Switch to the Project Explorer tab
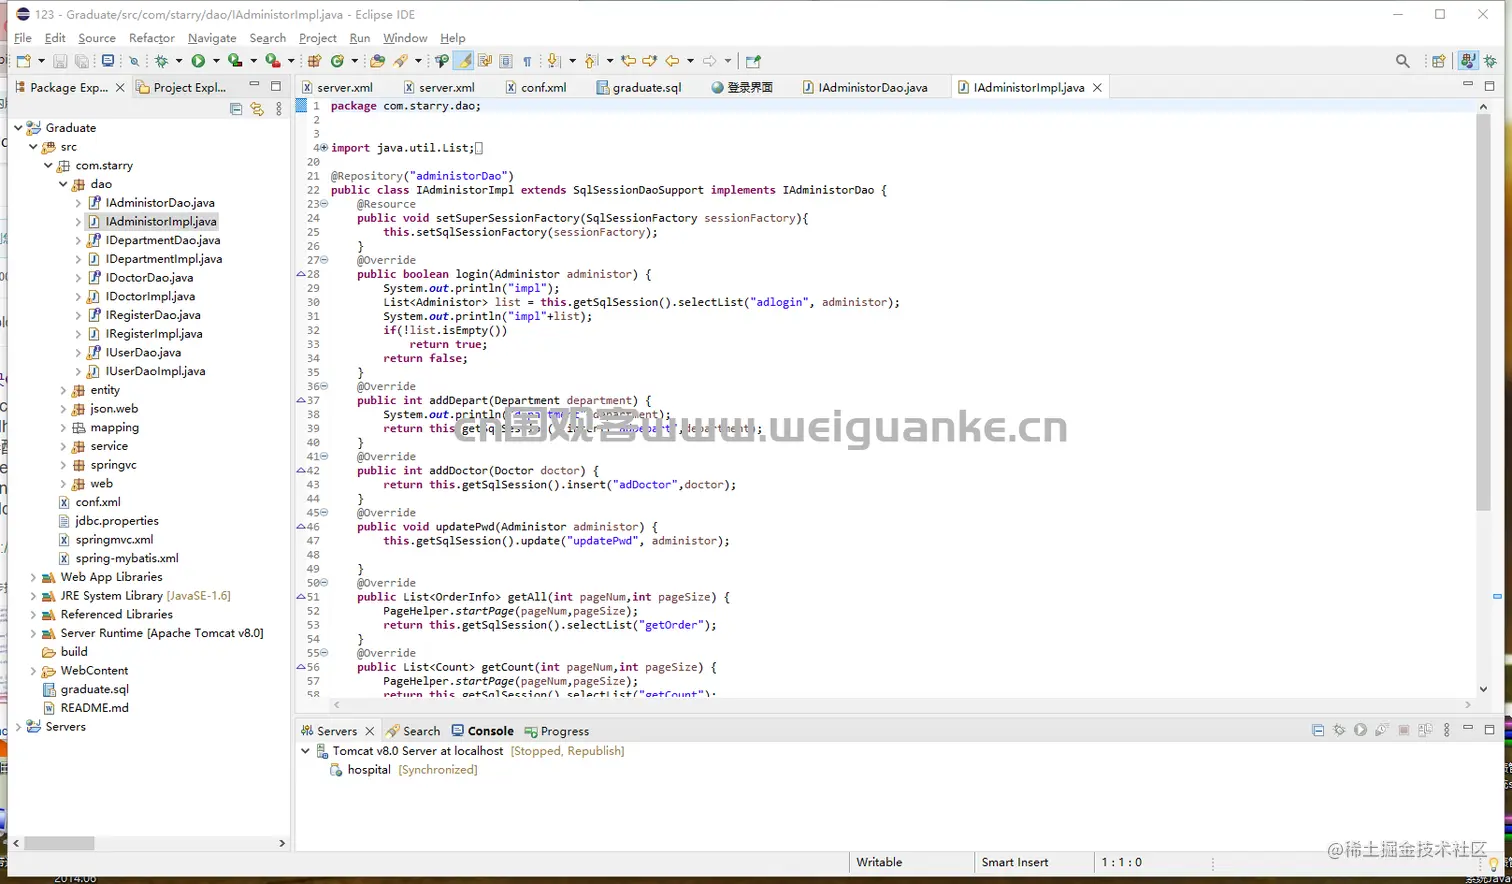This screenshot has height=884, width=1512. 181,87
